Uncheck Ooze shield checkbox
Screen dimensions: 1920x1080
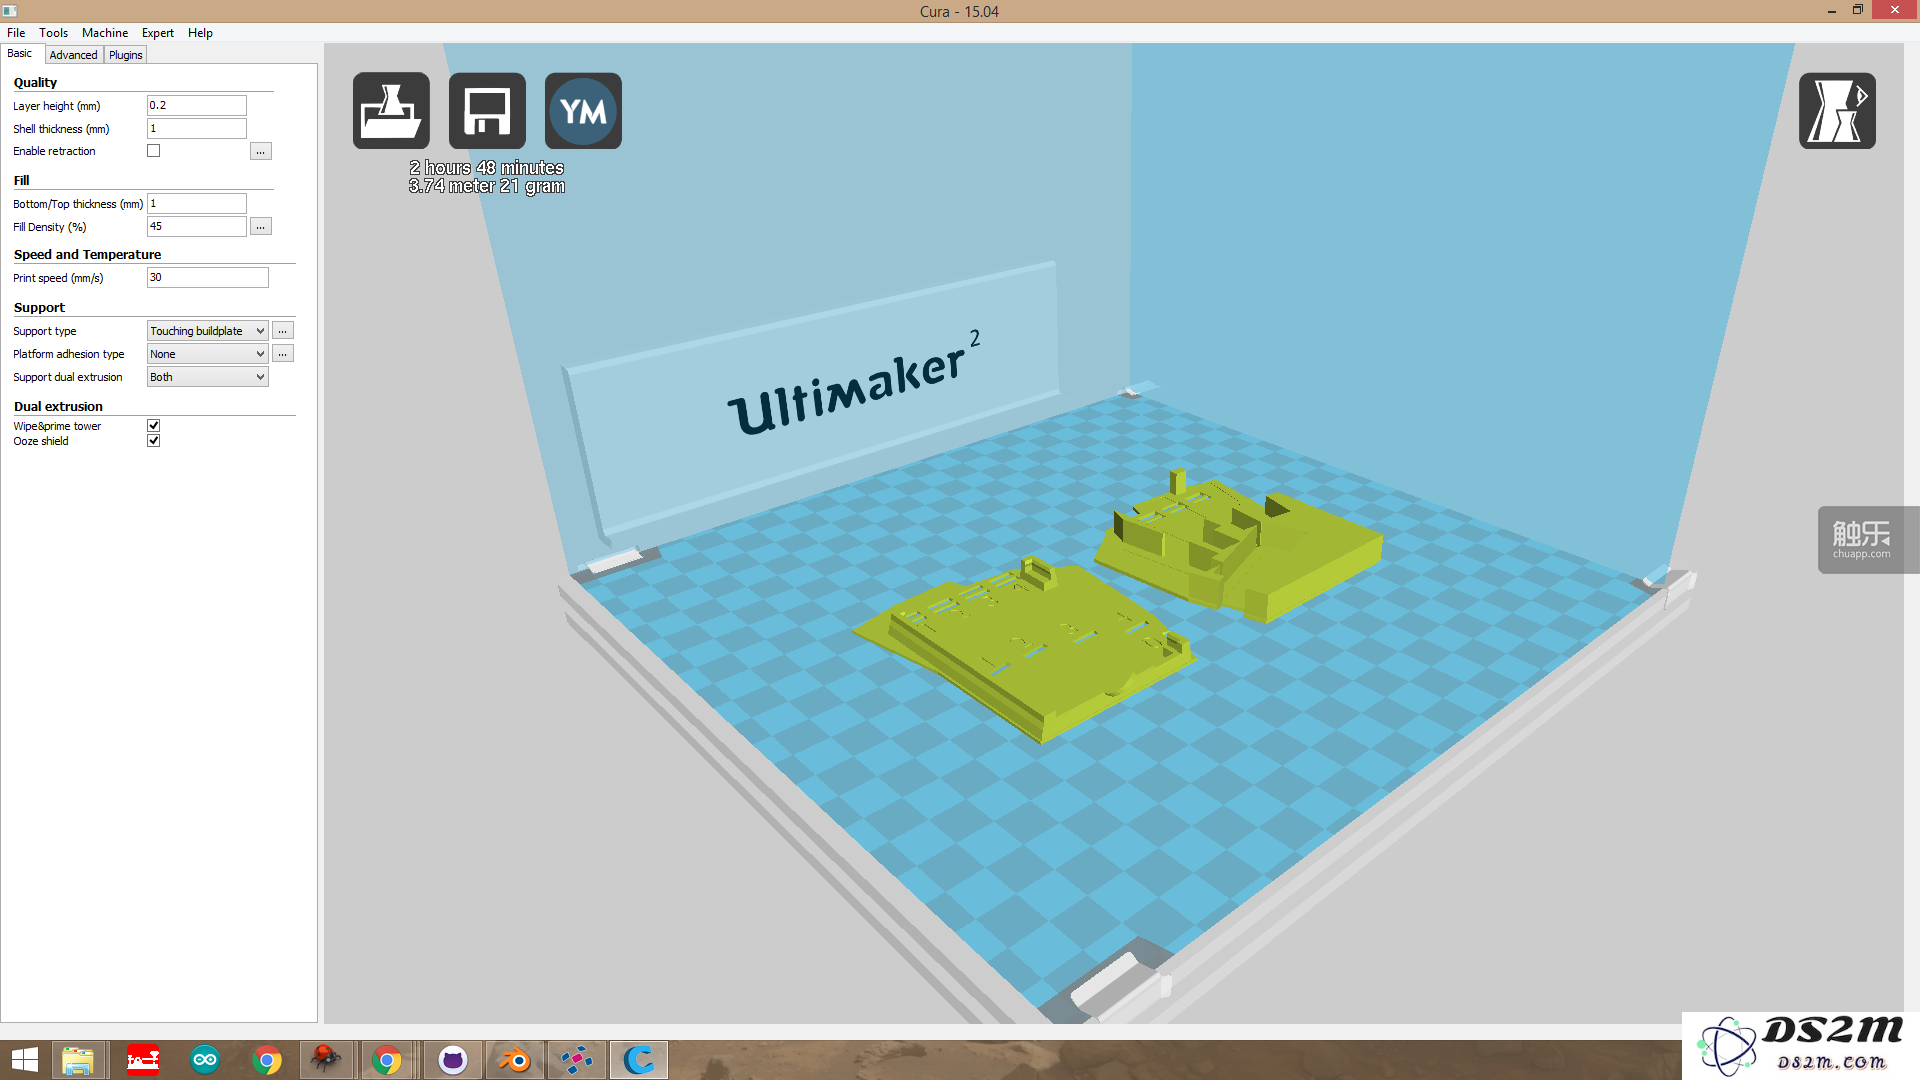[x=154, y=441]
